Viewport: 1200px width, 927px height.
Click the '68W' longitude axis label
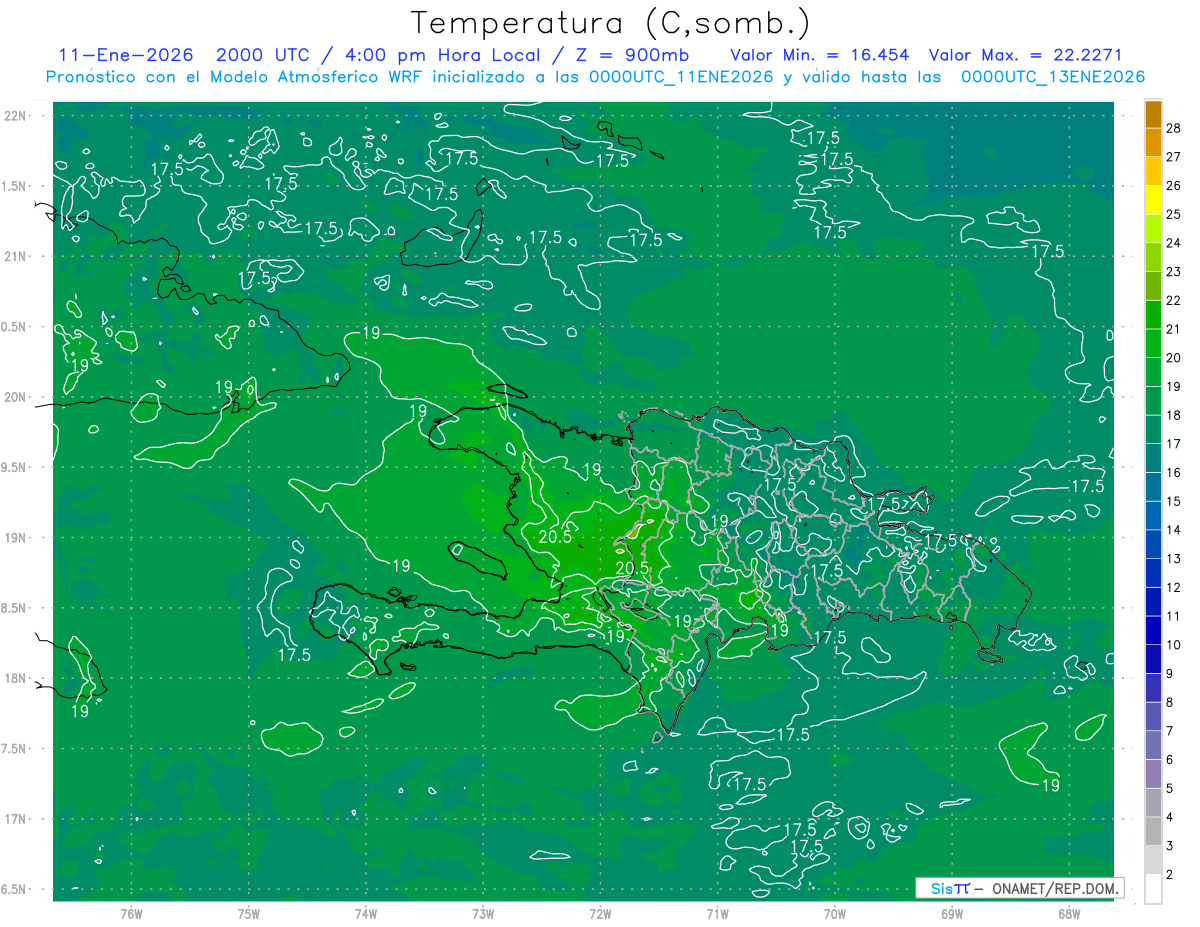[x=1069, y=913]
